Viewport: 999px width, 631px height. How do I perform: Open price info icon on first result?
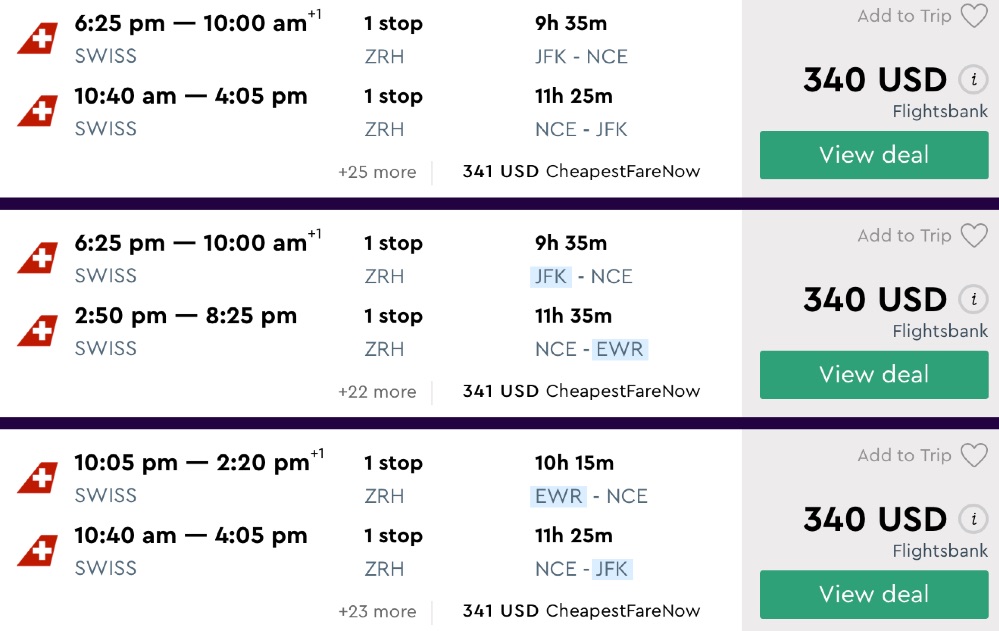point(972,79)
